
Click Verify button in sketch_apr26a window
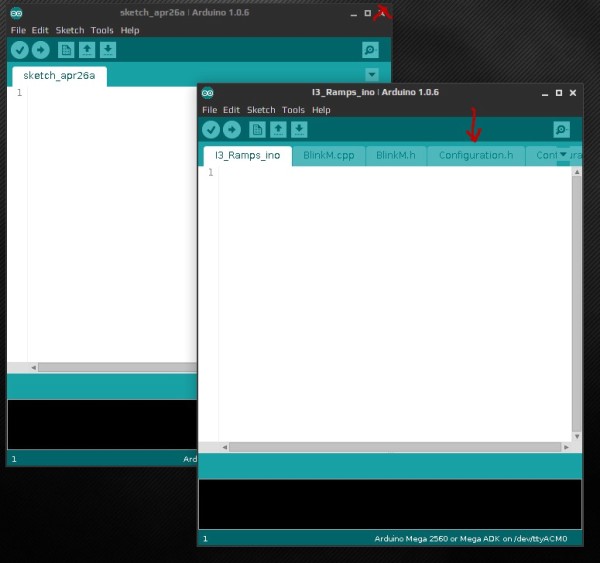[20, 50]
